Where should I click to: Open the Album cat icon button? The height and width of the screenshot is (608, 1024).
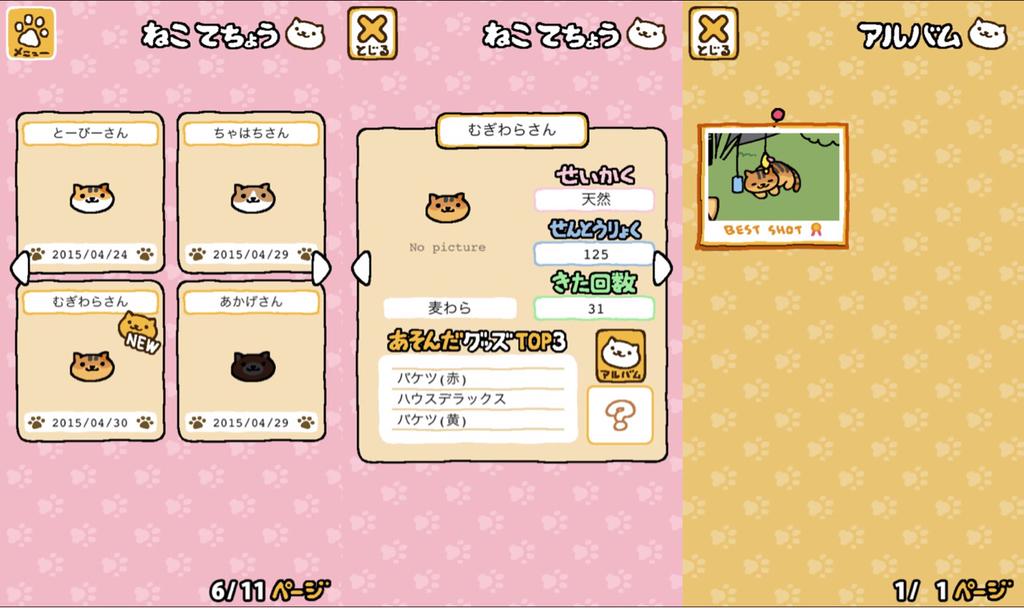point(620,356)
